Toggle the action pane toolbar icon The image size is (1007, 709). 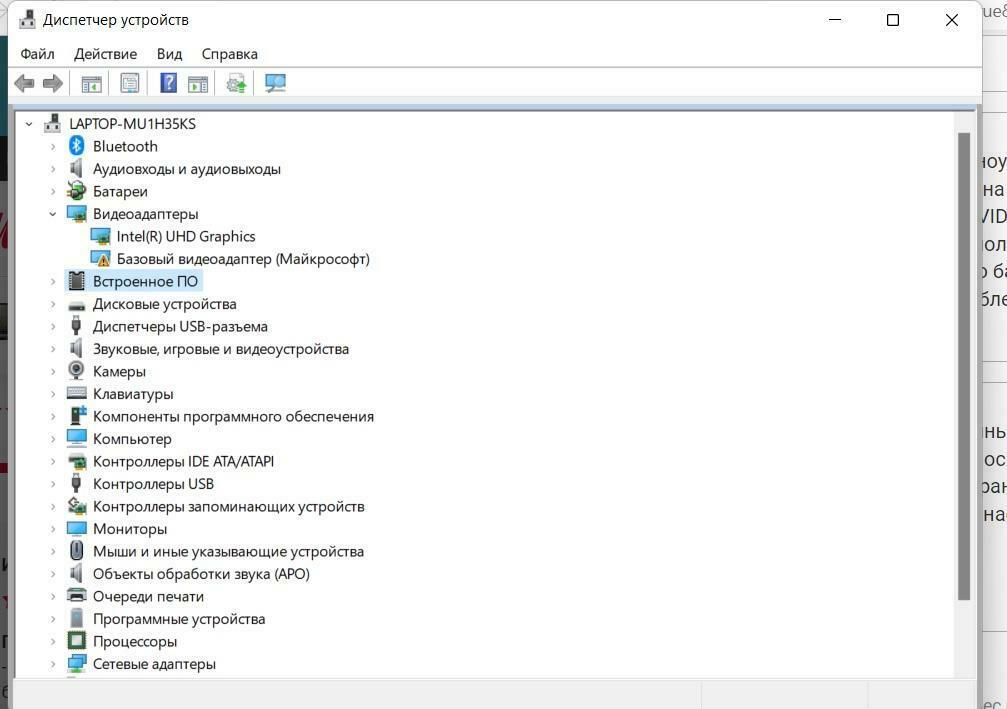coord(198,83)
